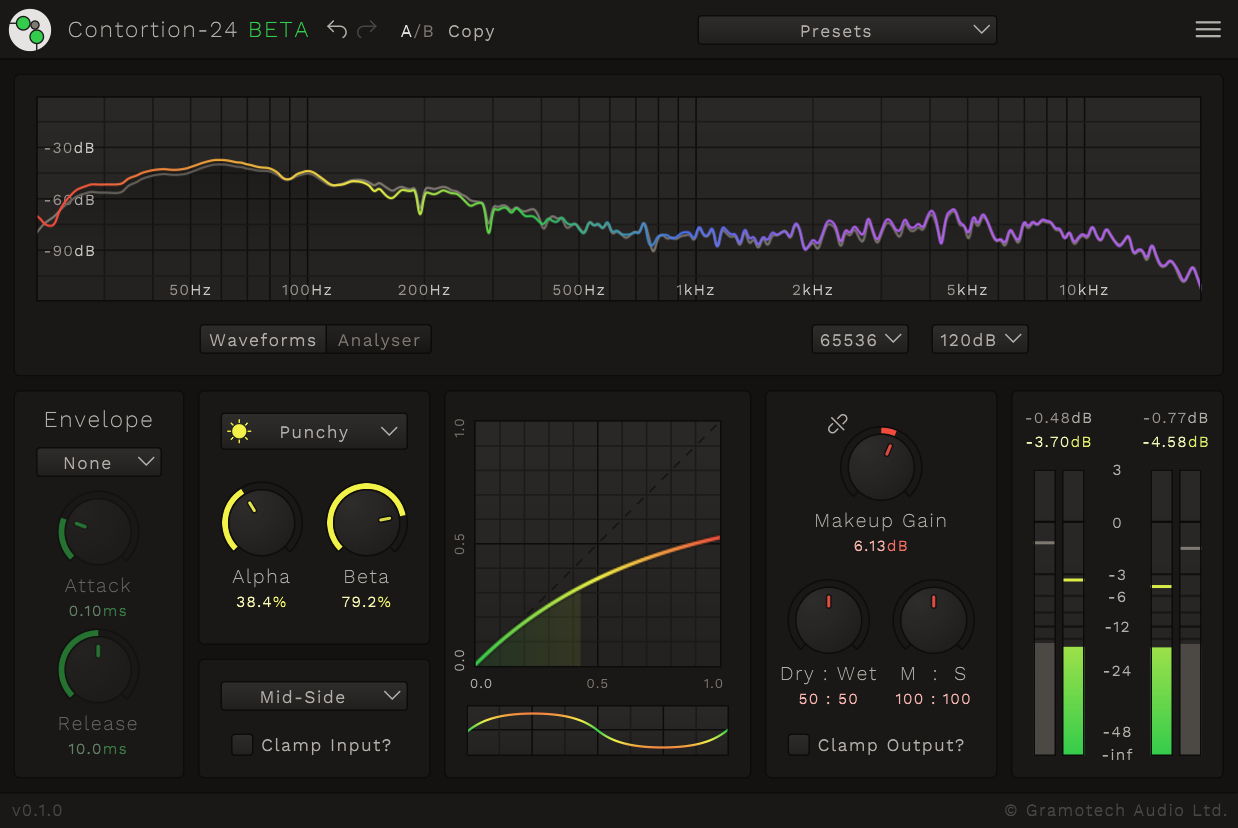The width and height of the screenshot is (1238, 828).
Task: Switch to the Analyser tab
Action: 379,340
